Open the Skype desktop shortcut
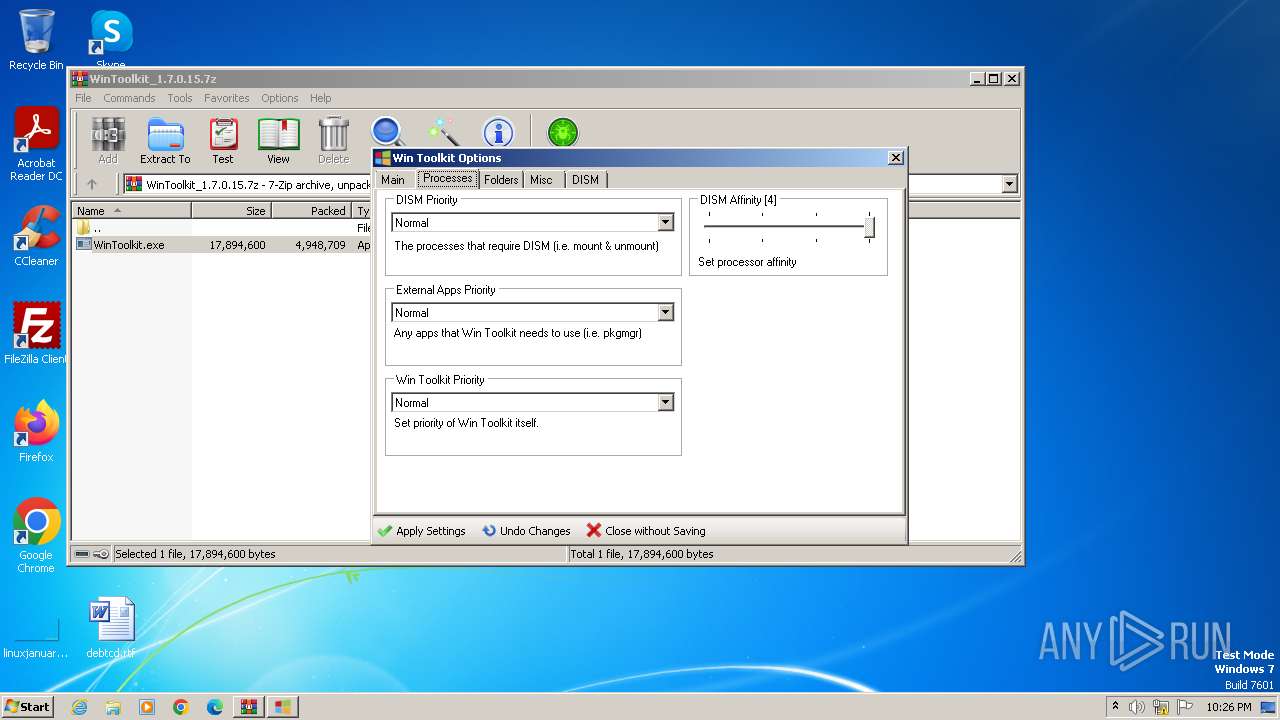Screen dimensions: 1280x720 (x=110, y=38)
